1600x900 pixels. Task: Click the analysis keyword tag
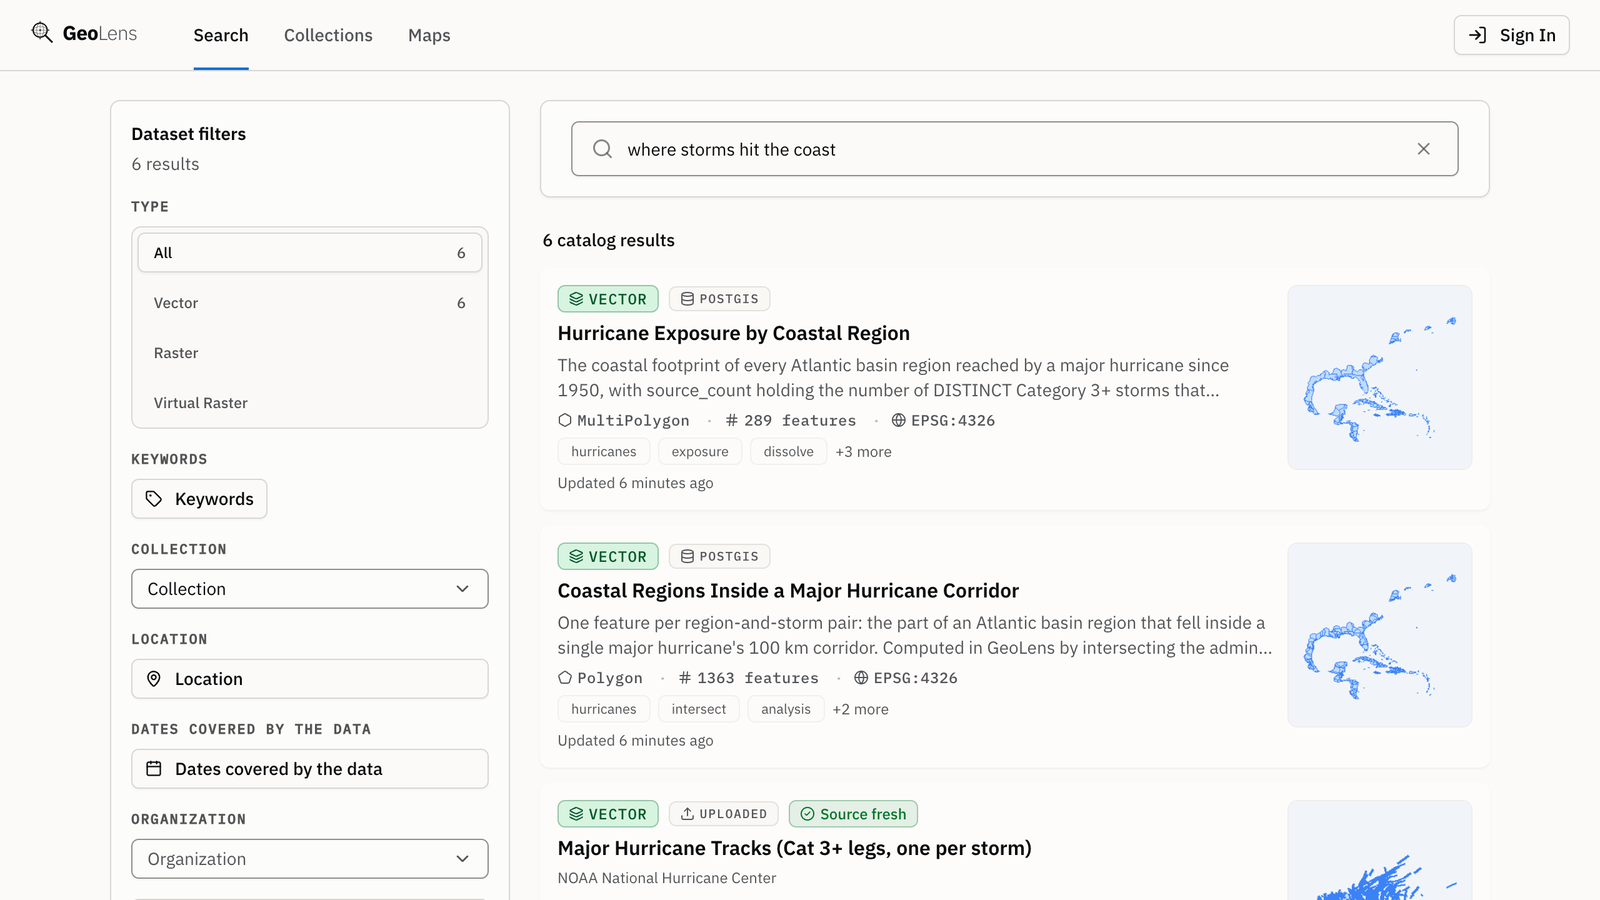tap(786, 709)
